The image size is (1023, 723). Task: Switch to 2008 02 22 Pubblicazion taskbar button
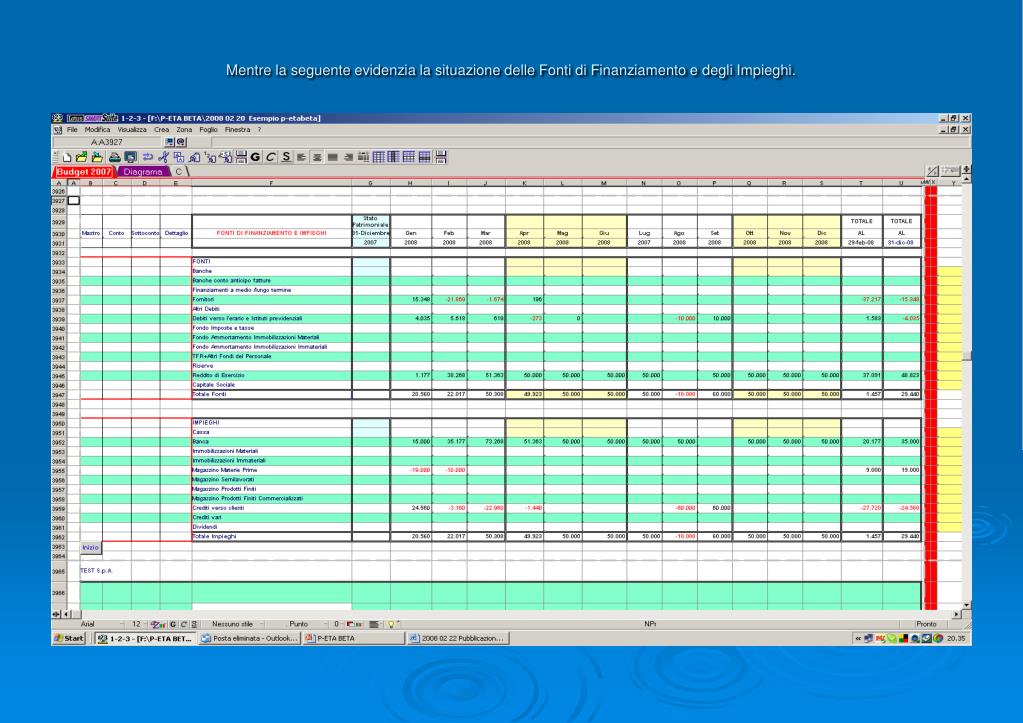click(x=458, y=638)
